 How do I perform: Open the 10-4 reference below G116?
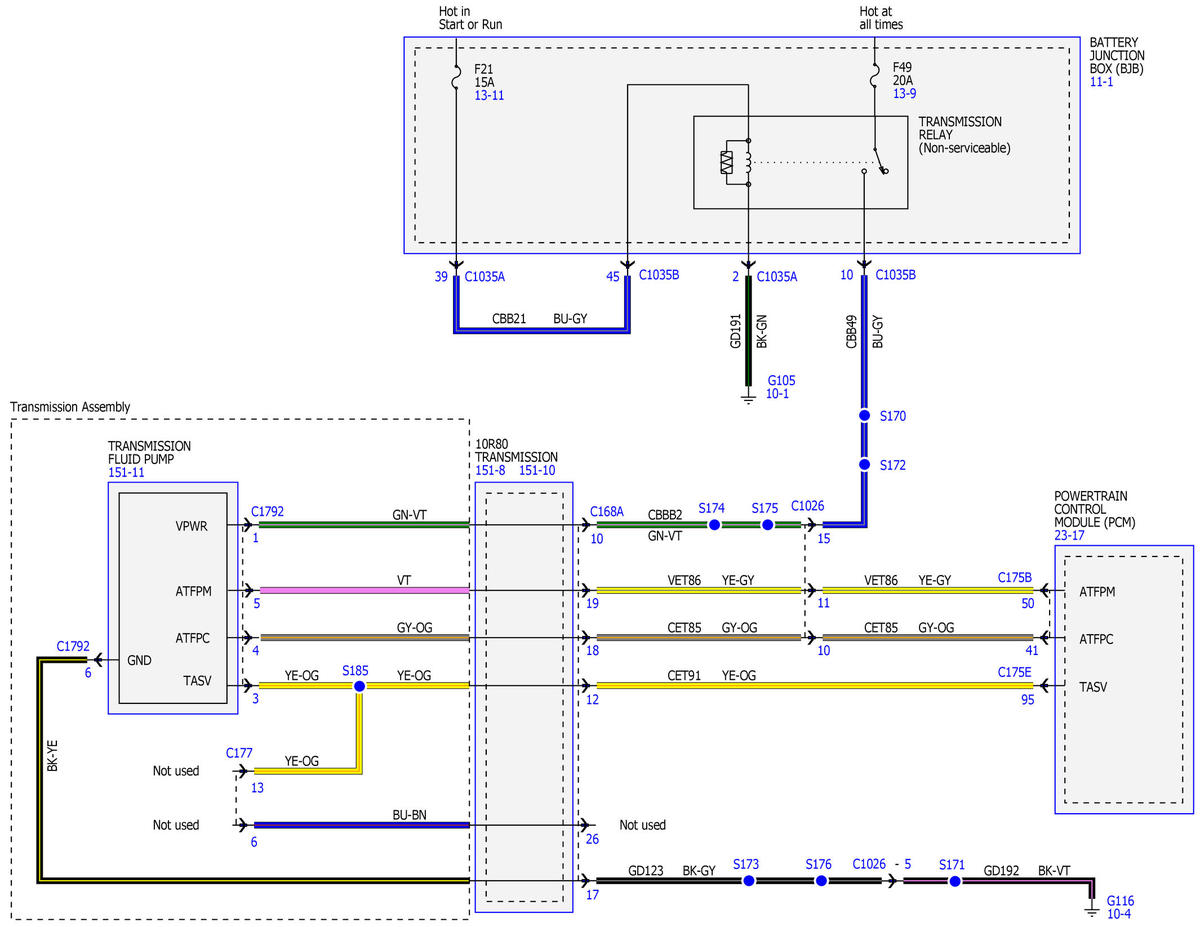[x=1119, y=915]
